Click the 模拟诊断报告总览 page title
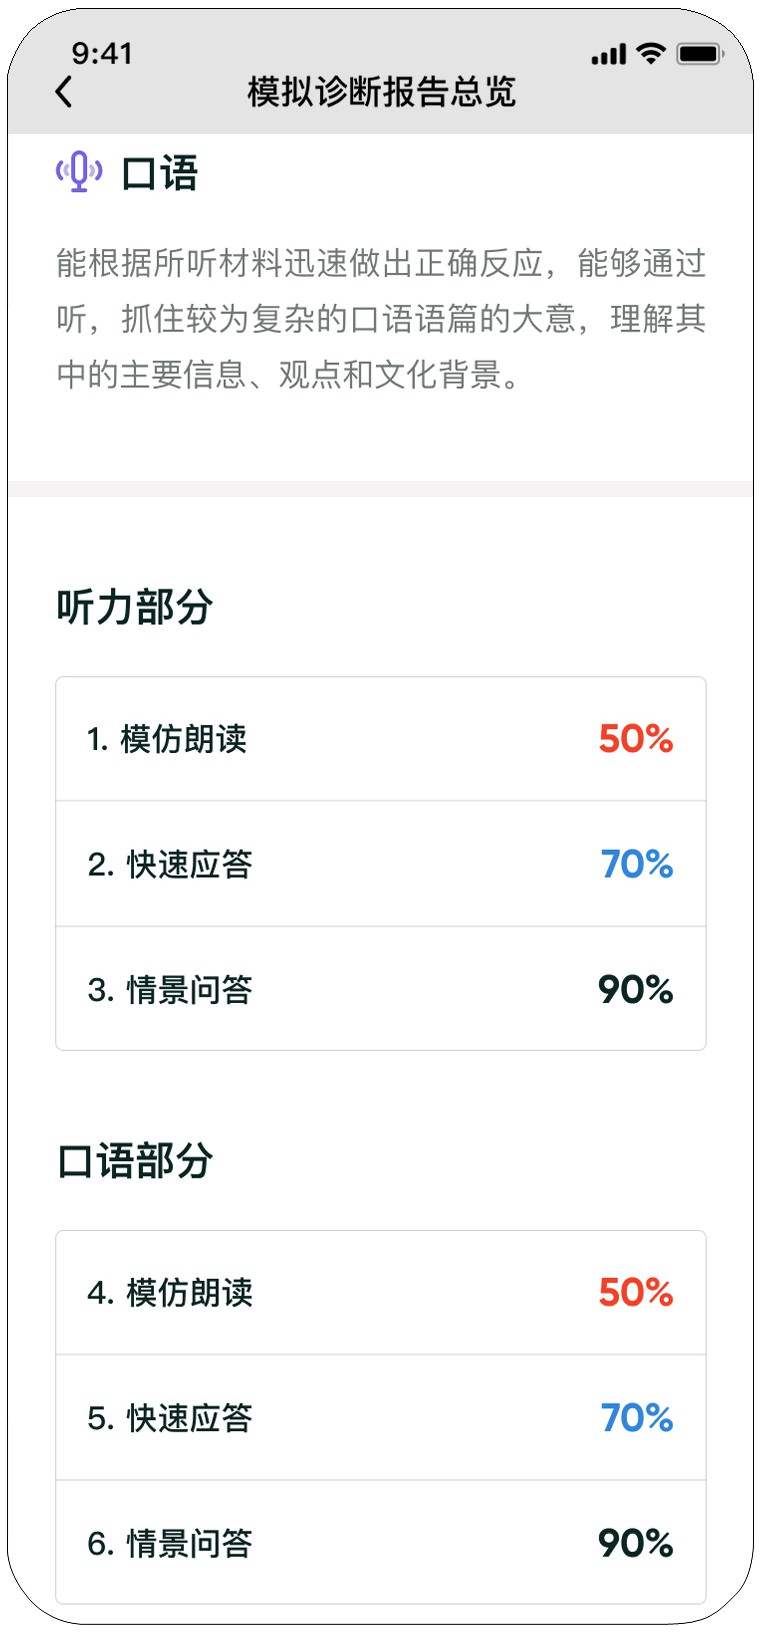The image size is (761, 1632). [x=381, y=92]
